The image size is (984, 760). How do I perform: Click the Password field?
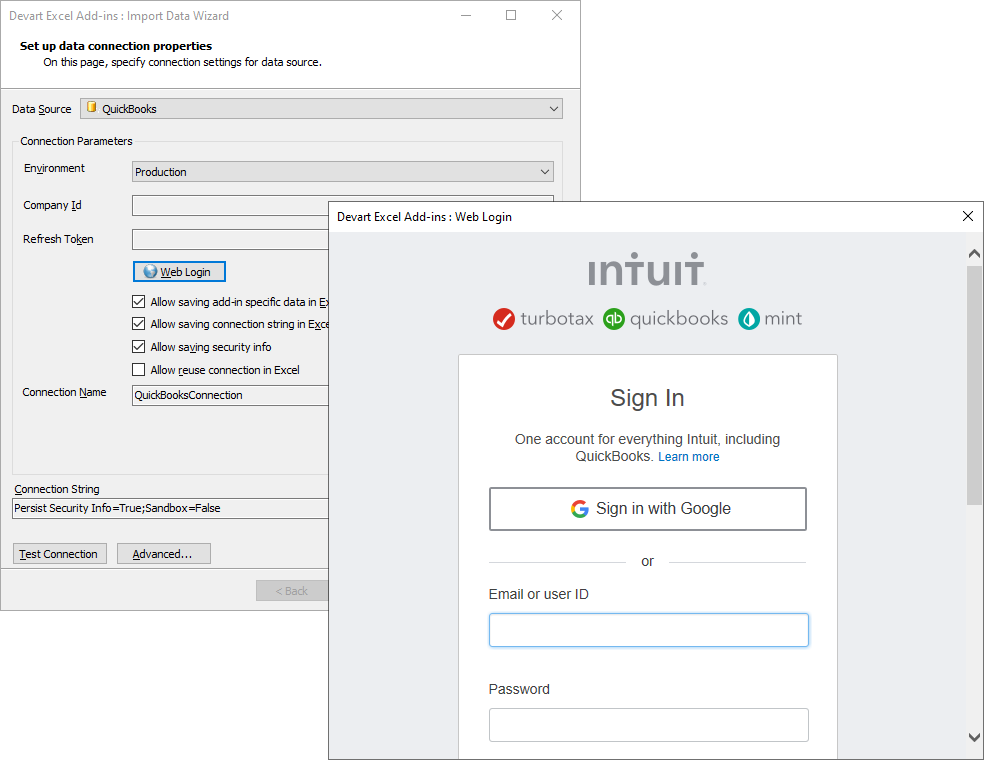tap(648, 725)
